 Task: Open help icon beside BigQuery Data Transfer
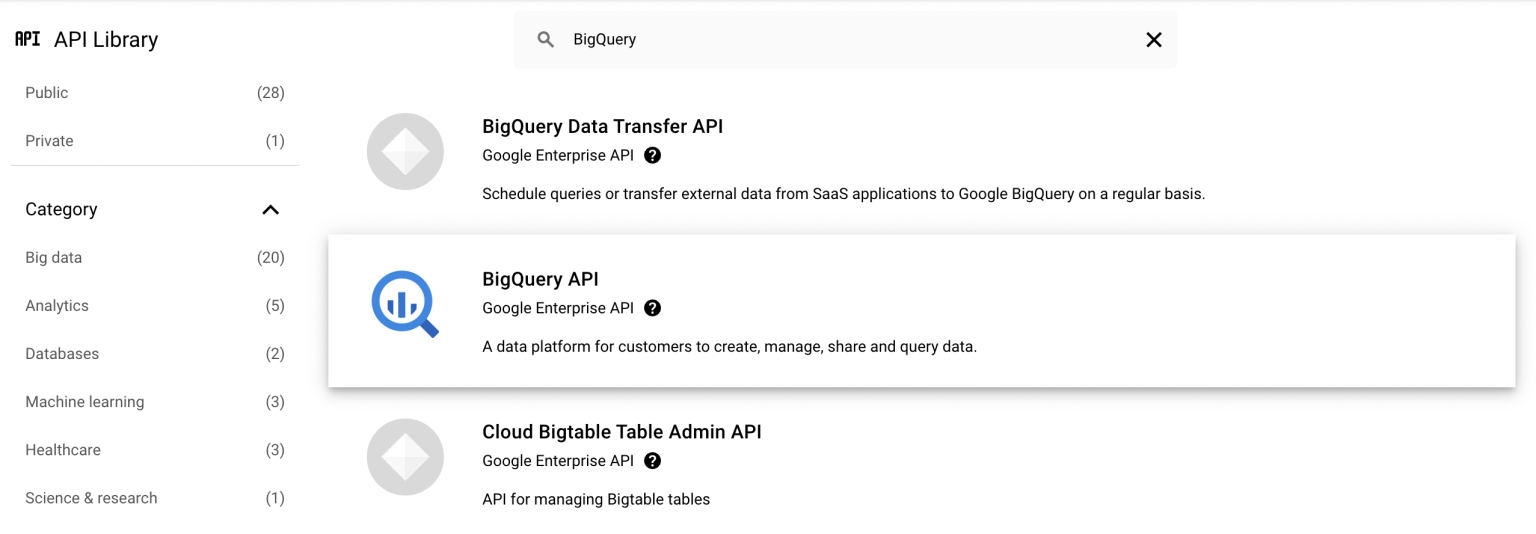653,156
